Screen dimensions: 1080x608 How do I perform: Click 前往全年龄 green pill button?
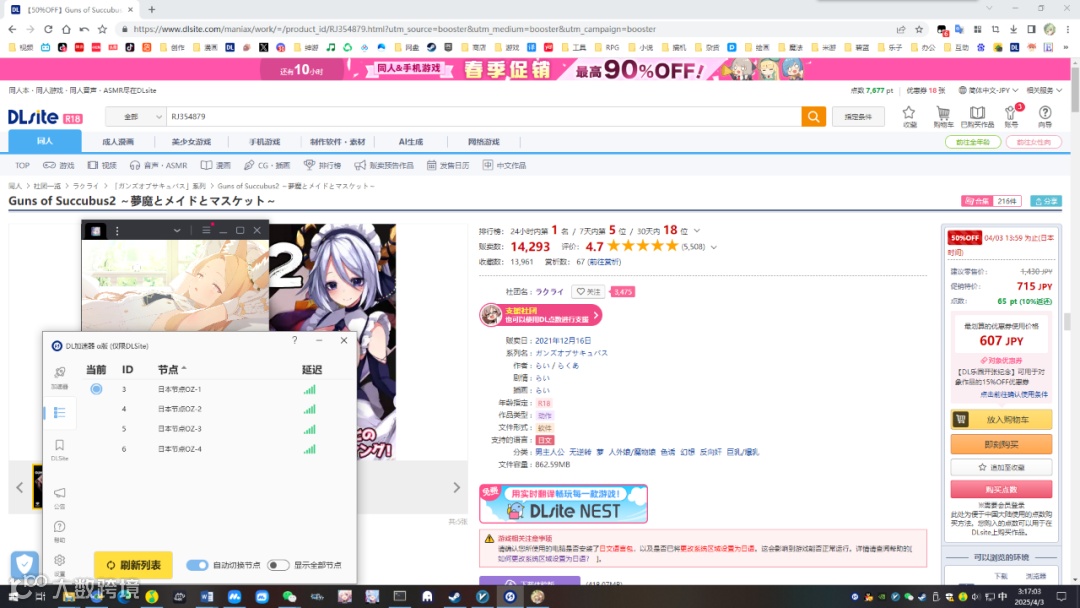(x=973, y=142)
